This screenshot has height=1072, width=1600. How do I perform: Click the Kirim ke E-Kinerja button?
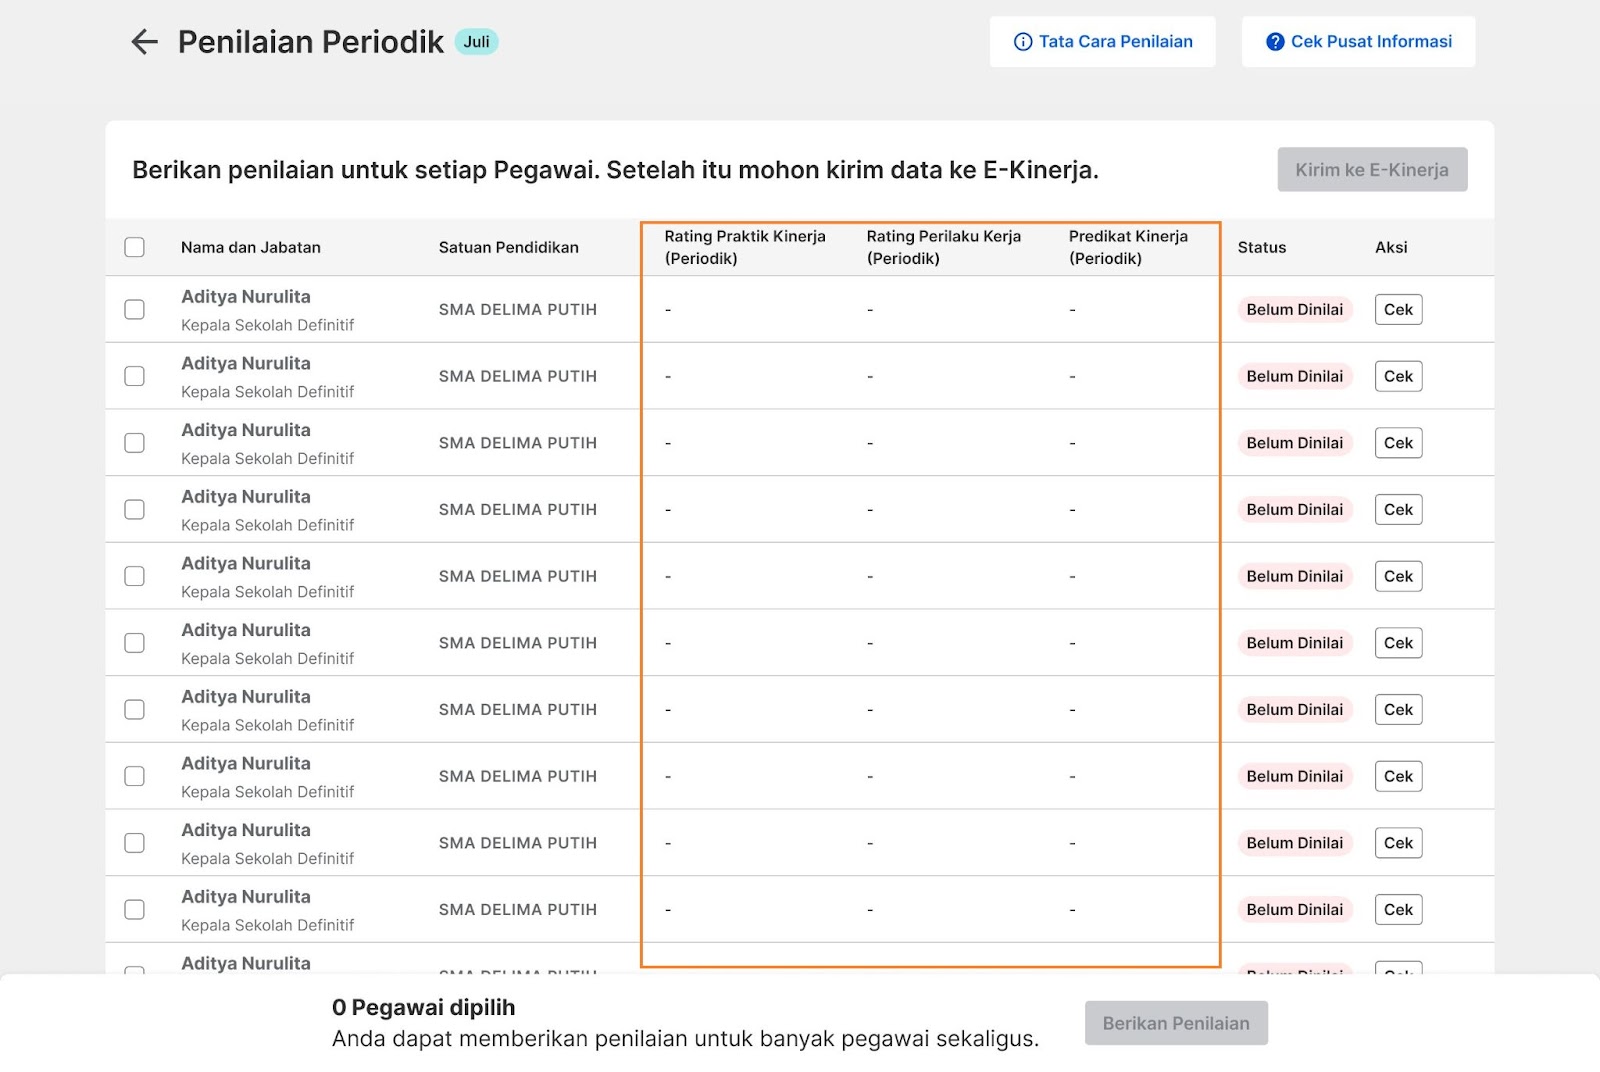pyautogui.click(x=1372, y=170)
